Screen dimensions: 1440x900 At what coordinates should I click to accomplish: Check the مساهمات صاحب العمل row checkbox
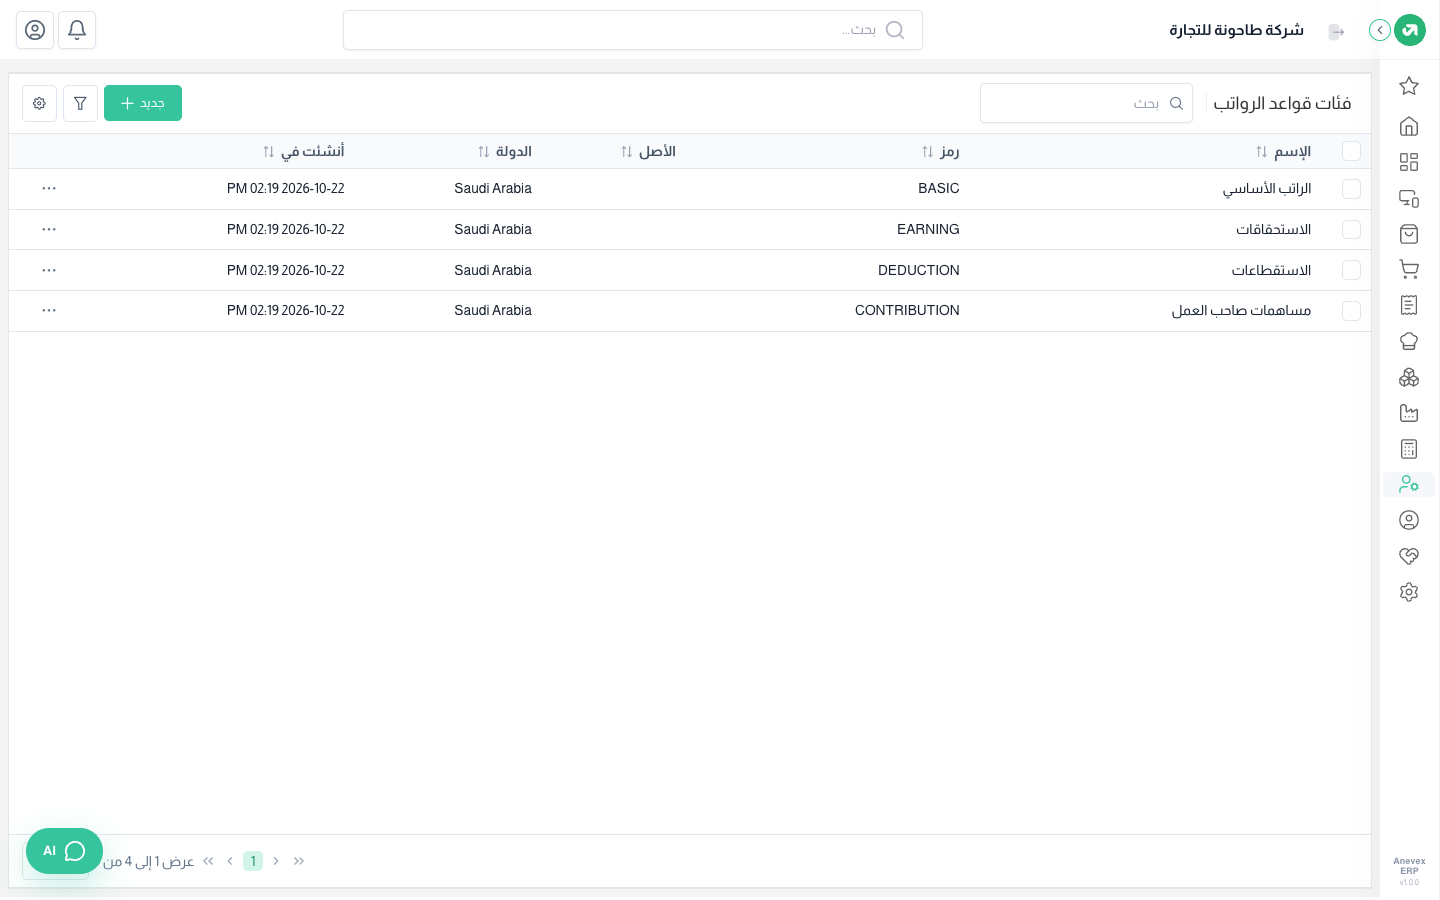tap(1351, 311)
